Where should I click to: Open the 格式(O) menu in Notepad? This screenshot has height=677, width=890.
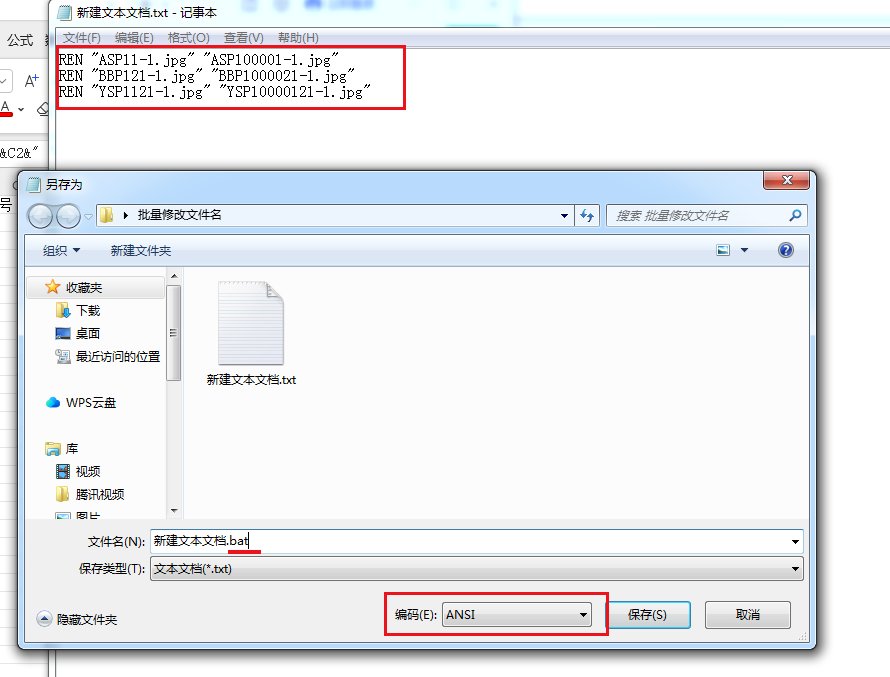pos(189,37)
